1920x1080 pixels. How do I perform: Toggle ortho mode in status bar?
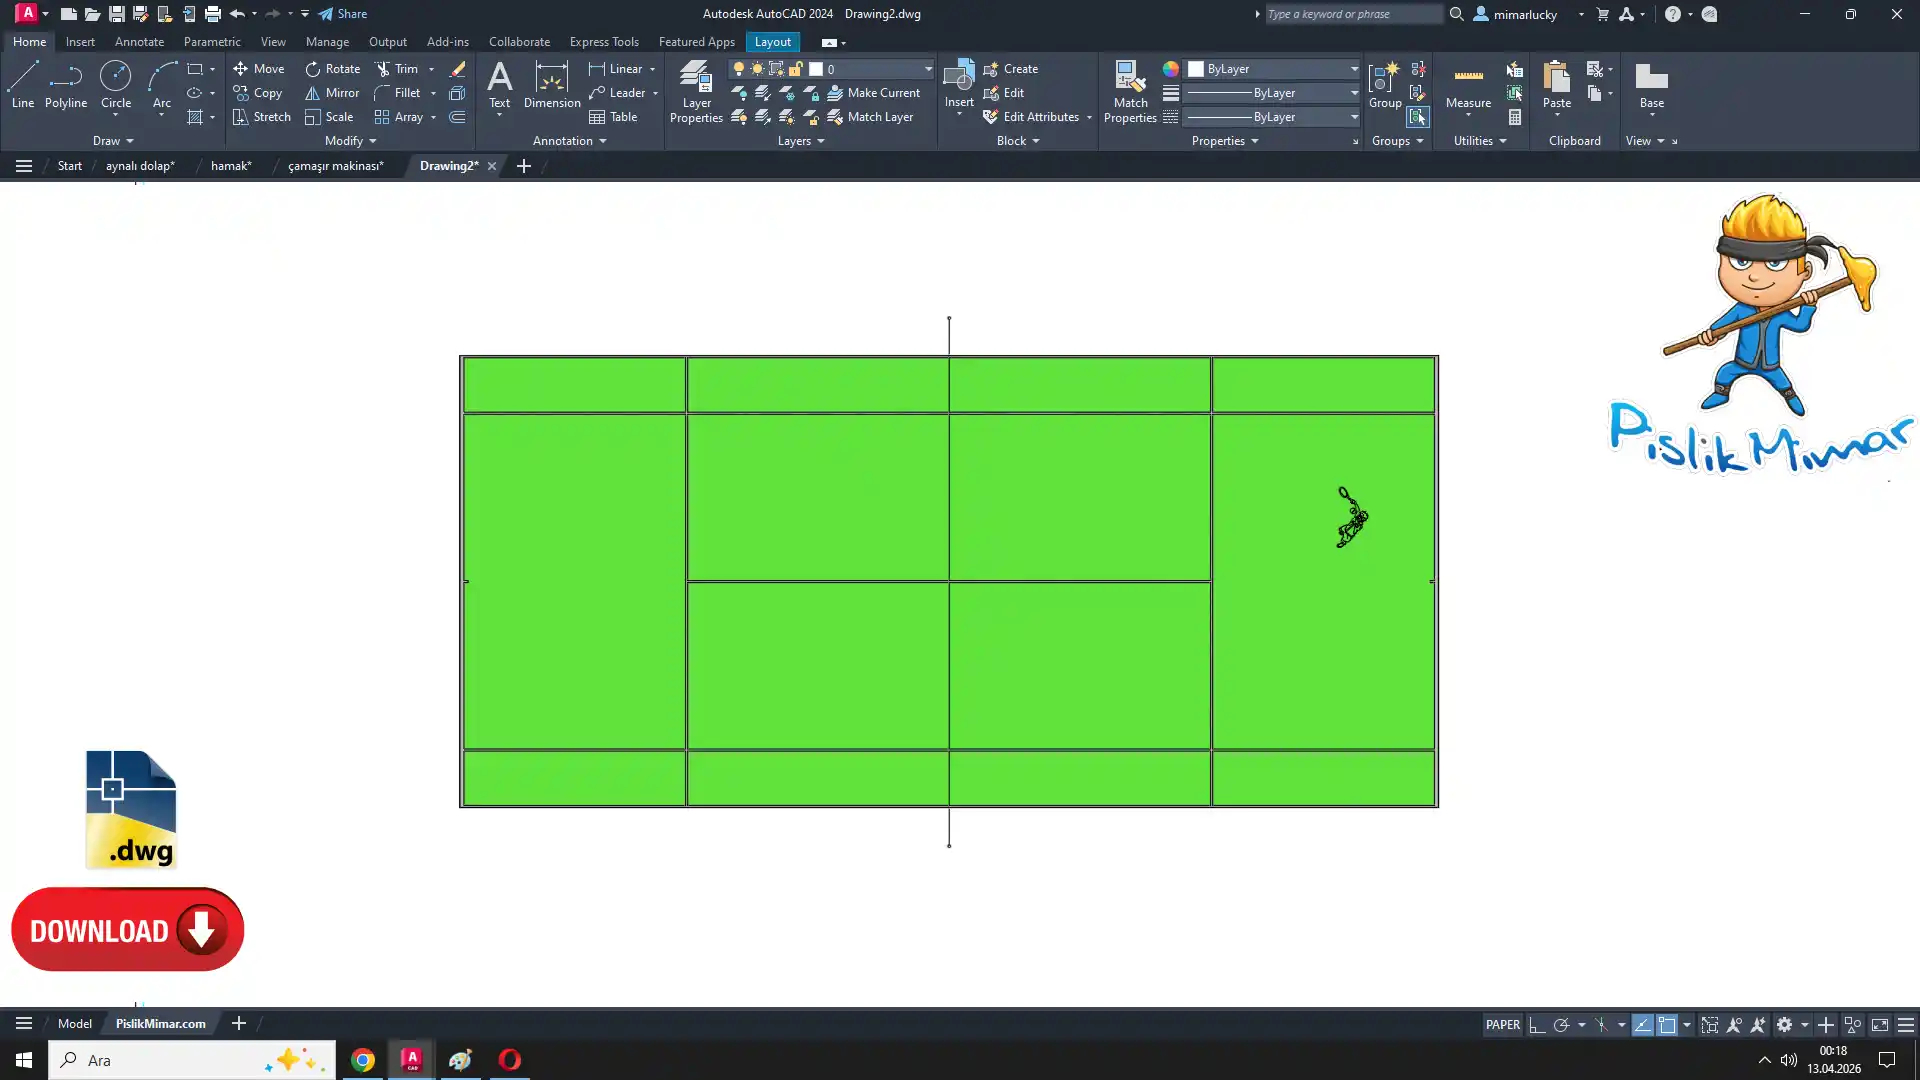(x=1537, y=1024)
